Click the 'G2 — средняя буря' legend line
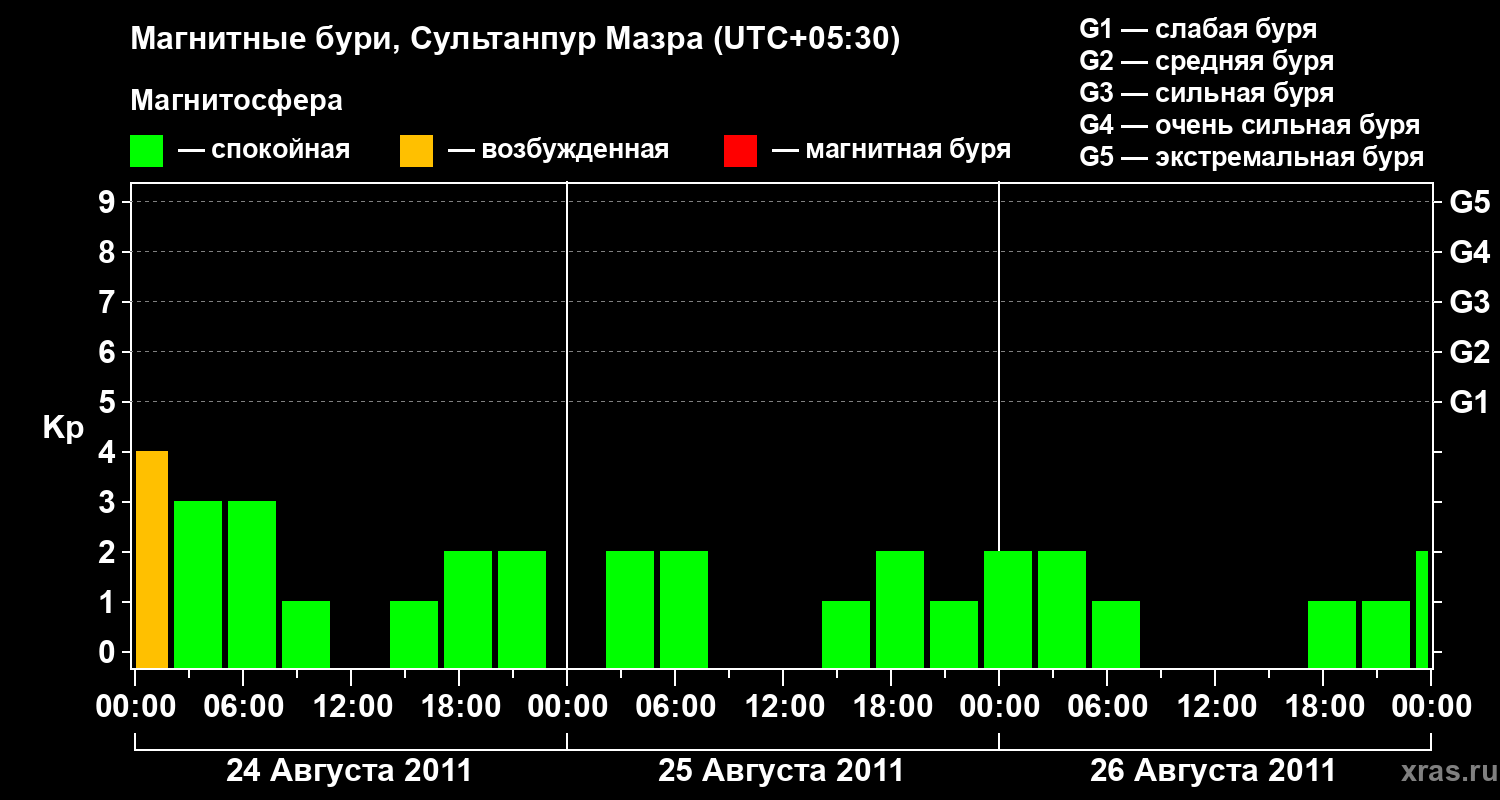Viewport: 1500px width, 800px height. click(1207, 61)
